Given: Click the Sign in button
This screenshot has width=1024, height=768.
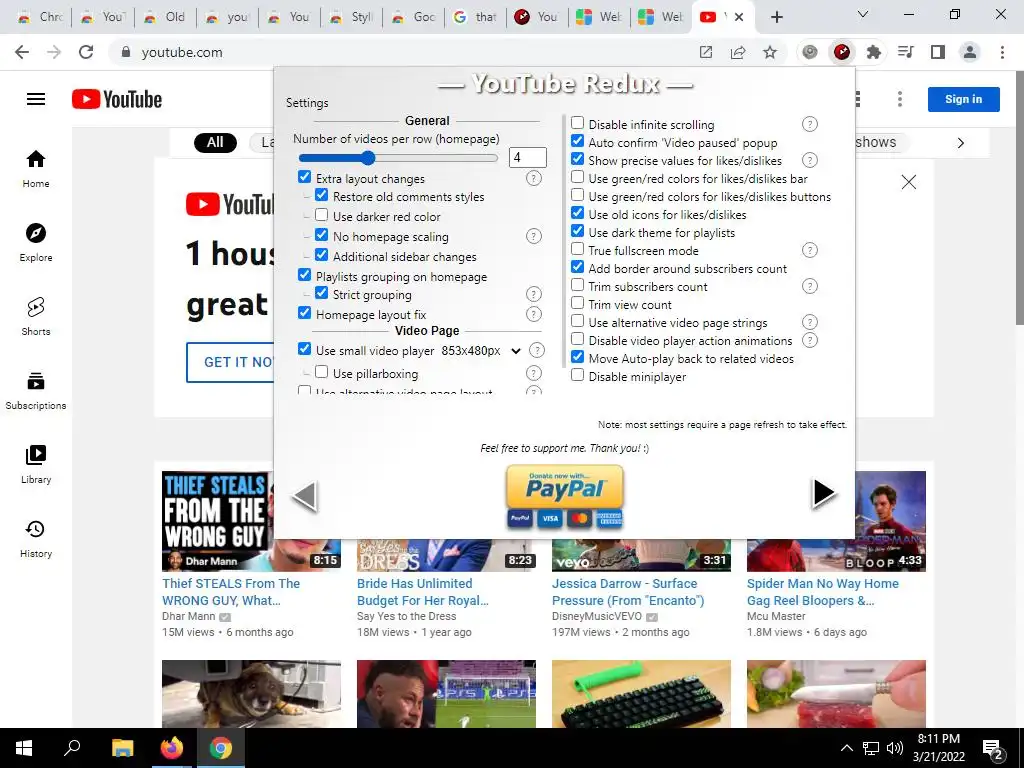Looking at the screenshot, I should 963,99.
